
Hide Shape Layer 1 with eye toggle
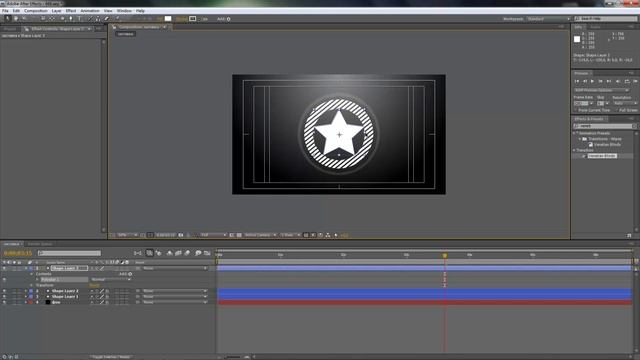click(x=4, y=297)
